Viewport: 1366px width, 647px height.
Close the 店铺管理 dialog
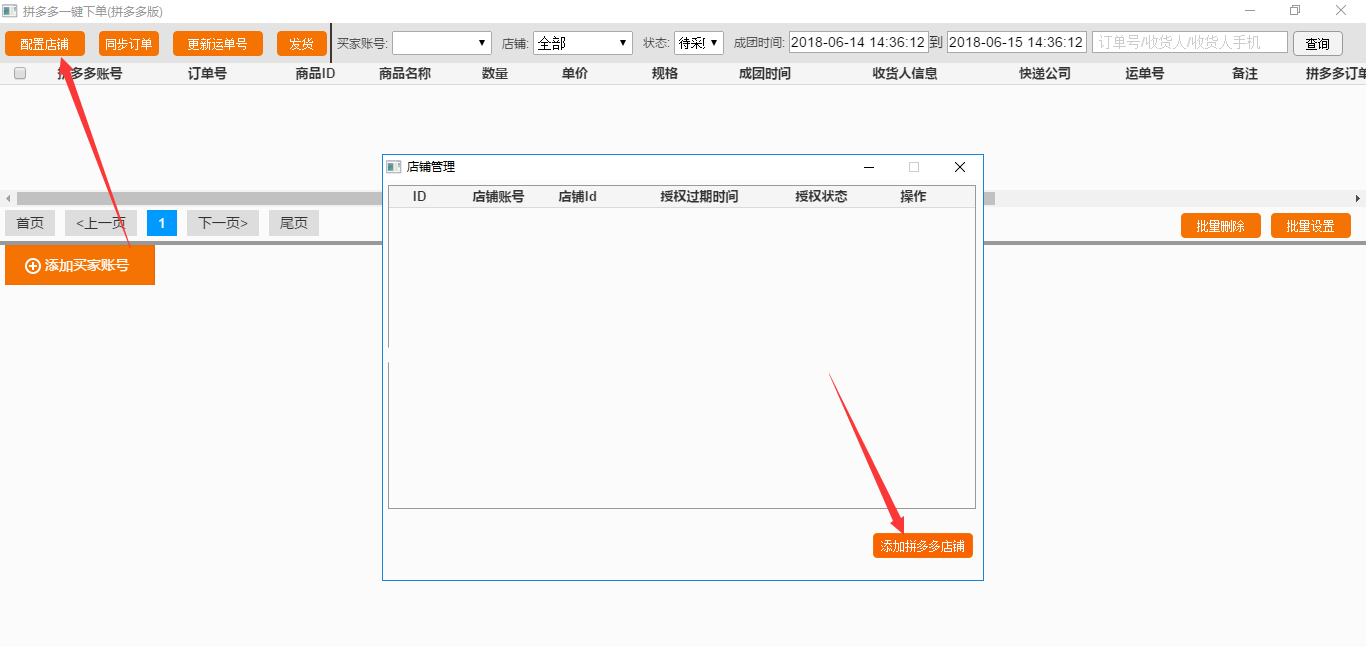(x=960, y=167)
